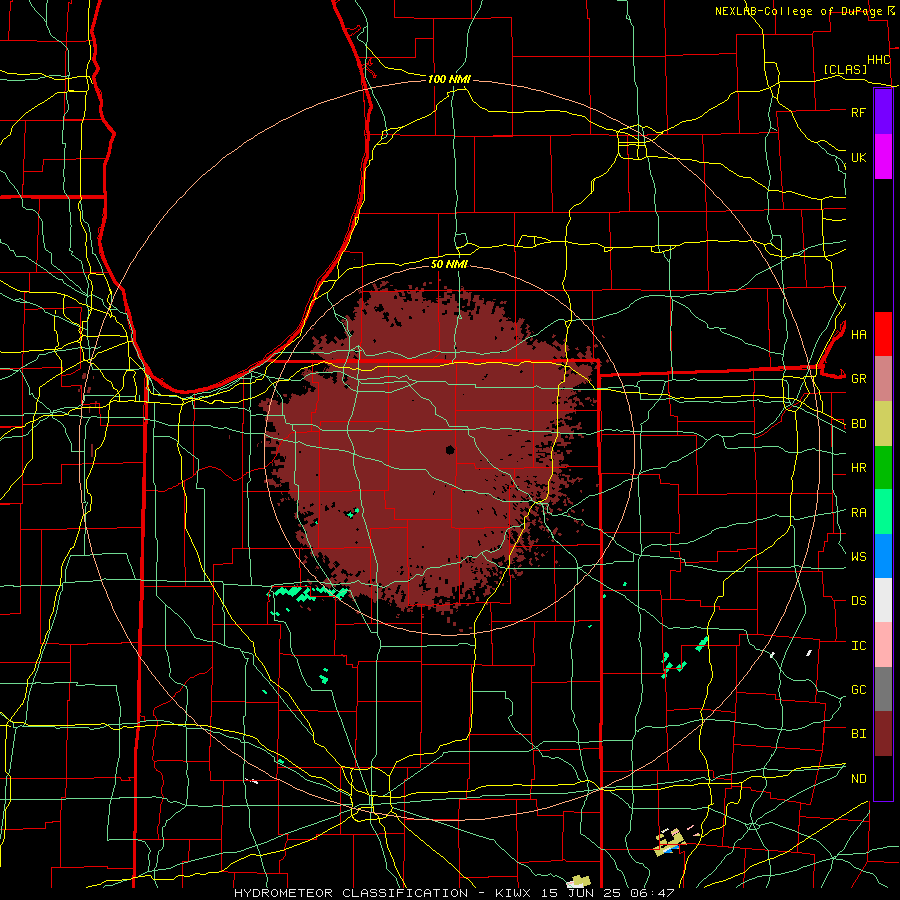Click the NEXLAB-College of DuPage credit text
This screenshot has height=900, width=900.
tap(800, 11)
